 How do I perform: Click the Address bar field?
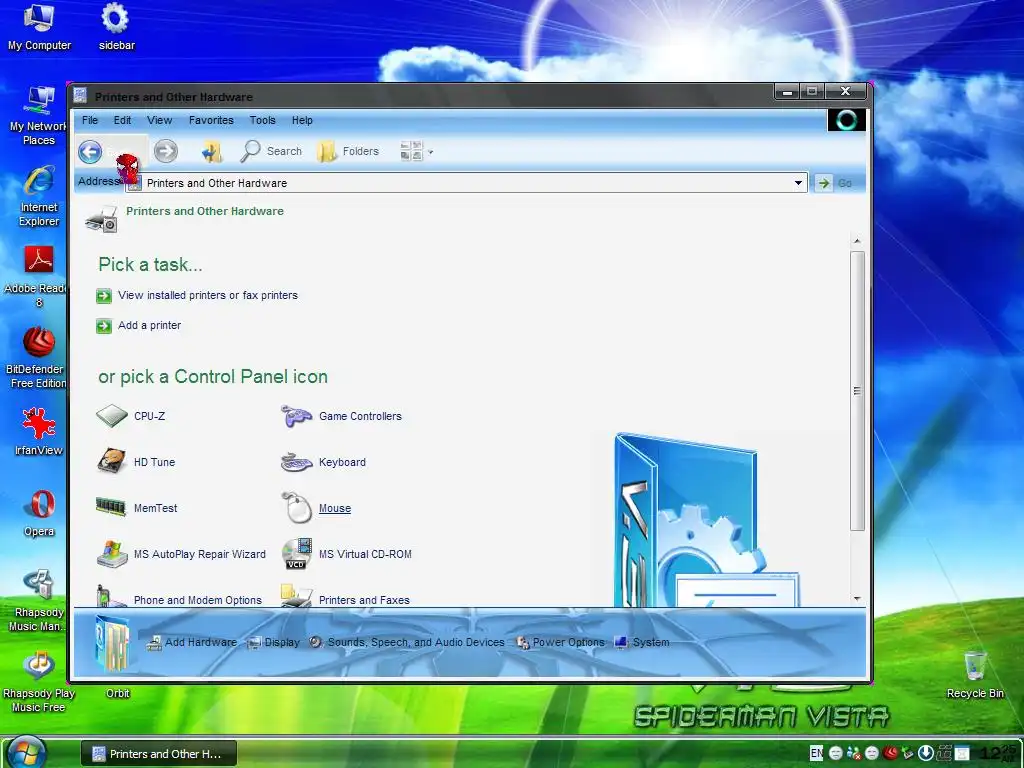pos(466,183)
